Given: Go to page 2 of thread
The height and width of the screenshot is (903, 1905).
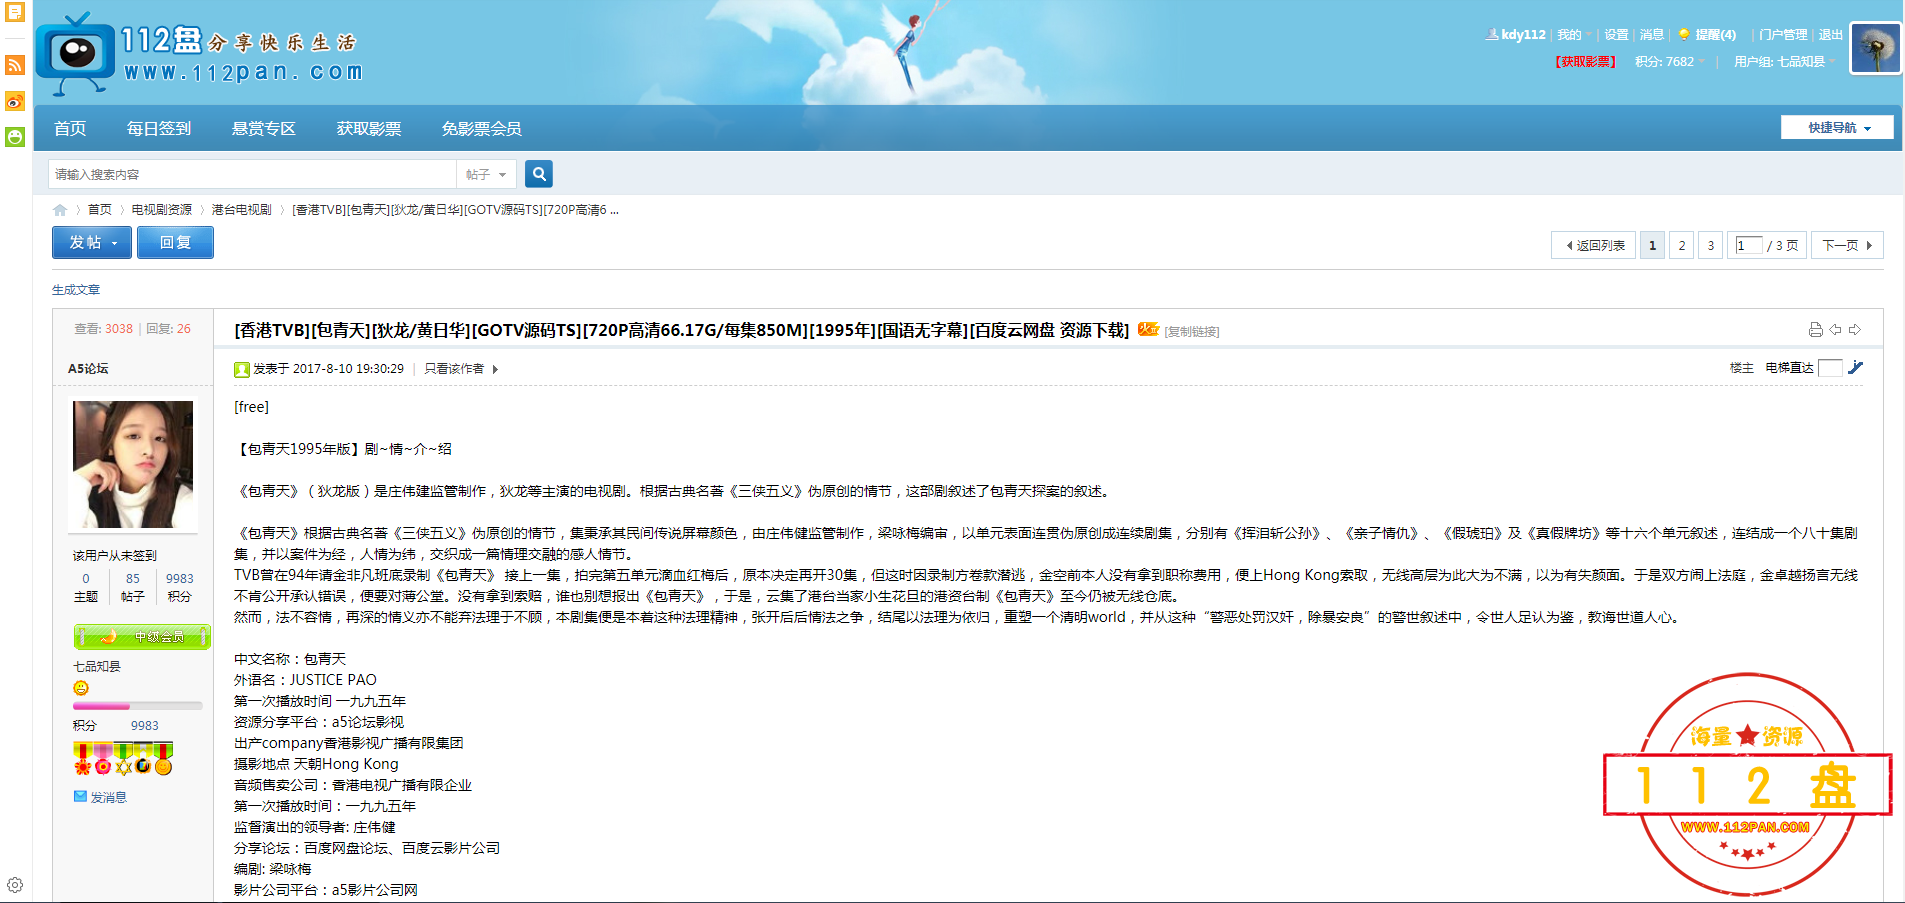Looking at the screenshot, I should [x=1682, y=245].
